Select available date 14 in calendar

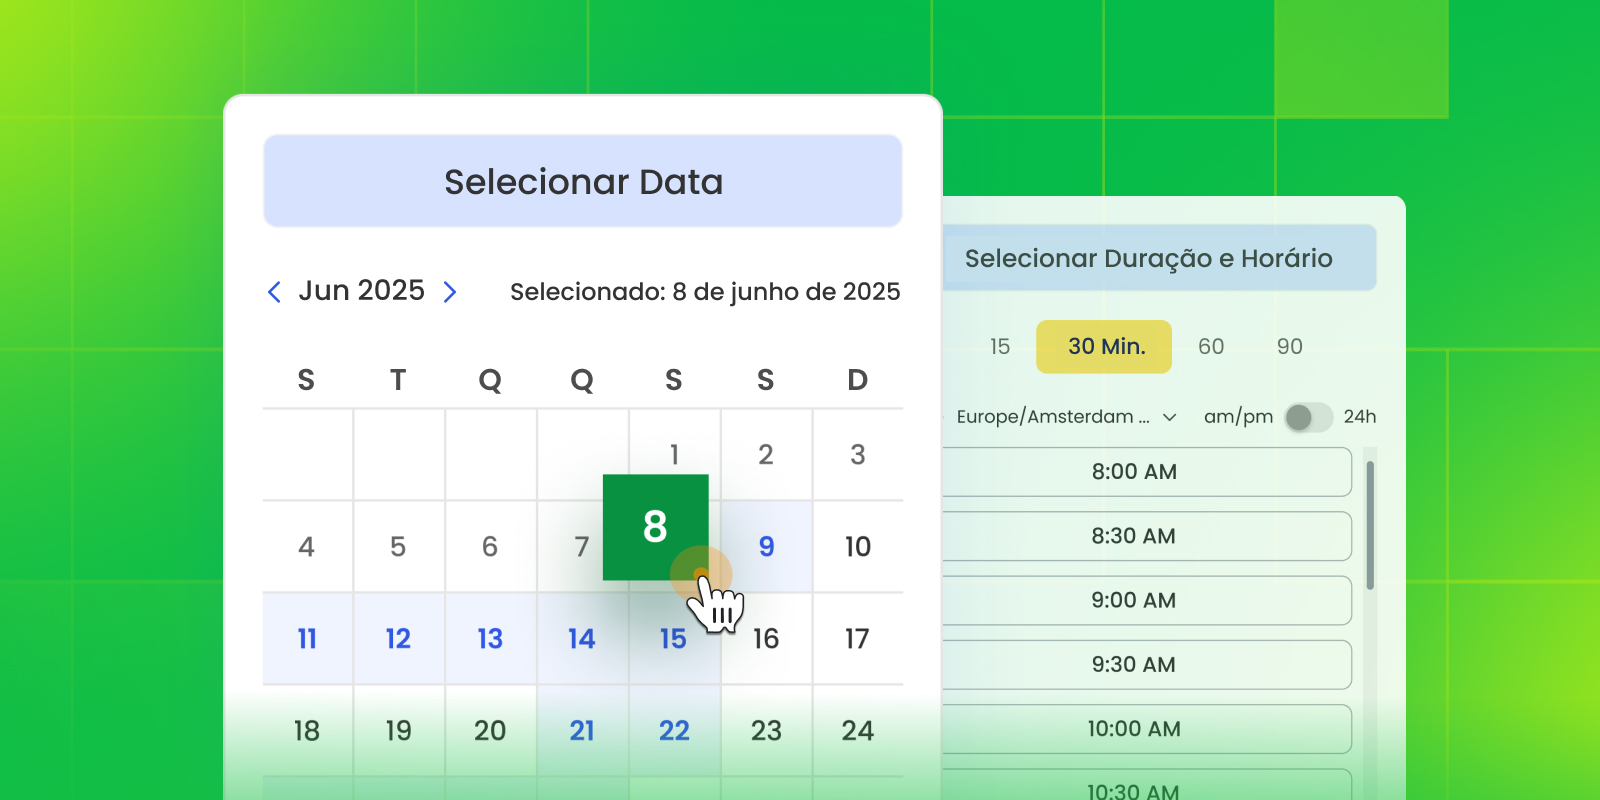[x=582, y=639]
